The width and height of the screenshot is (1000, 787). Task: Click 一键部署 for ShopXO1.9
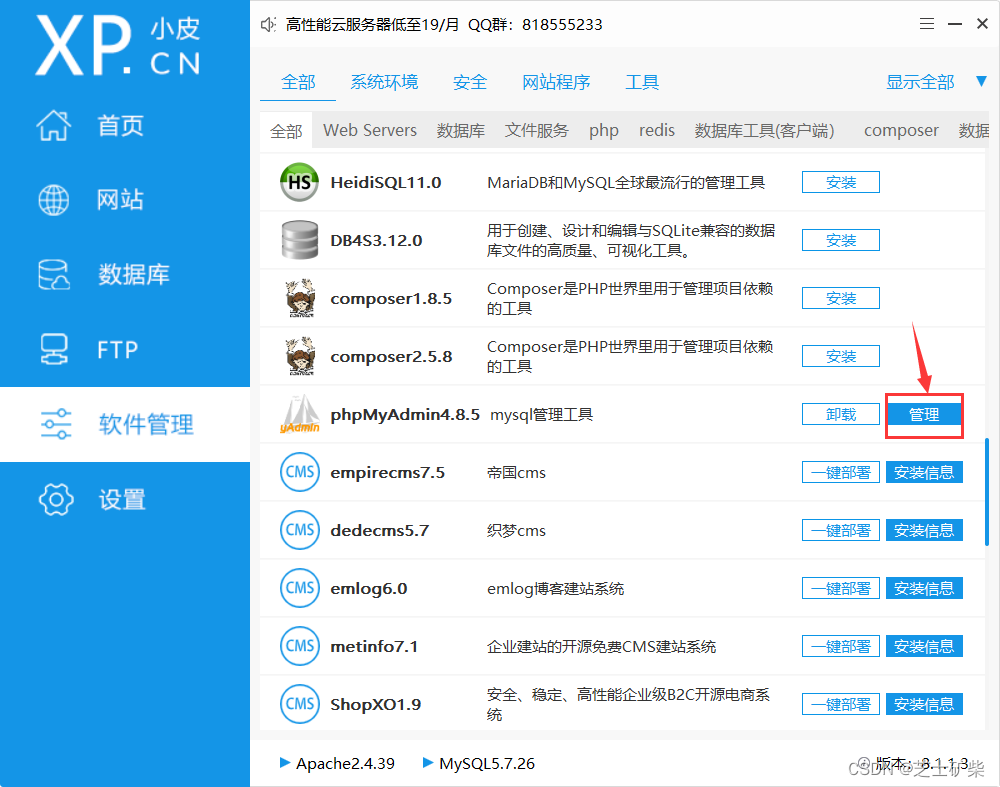841,704
